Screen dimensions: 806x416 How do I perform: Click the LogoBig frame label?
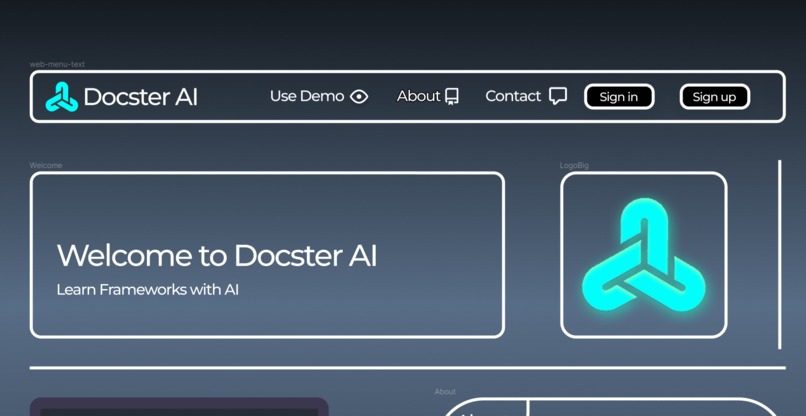[x=574, y=165]
